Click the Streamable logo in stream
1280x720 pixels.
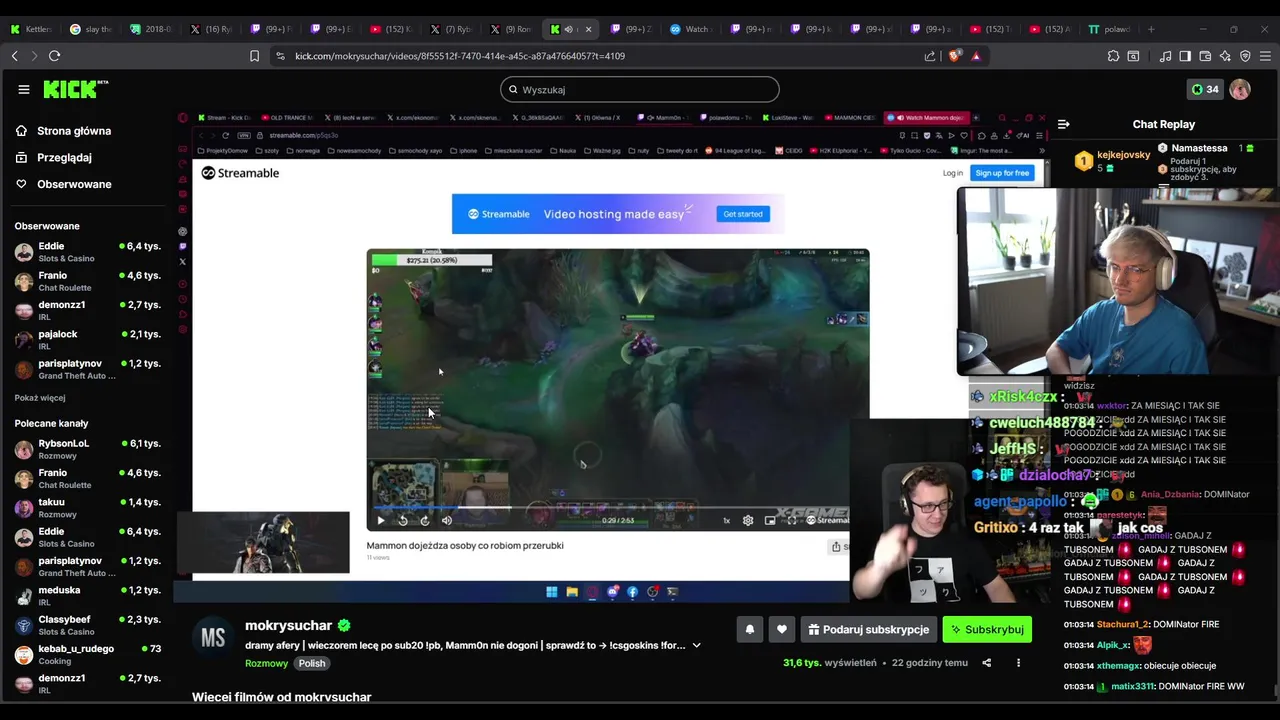241,173
